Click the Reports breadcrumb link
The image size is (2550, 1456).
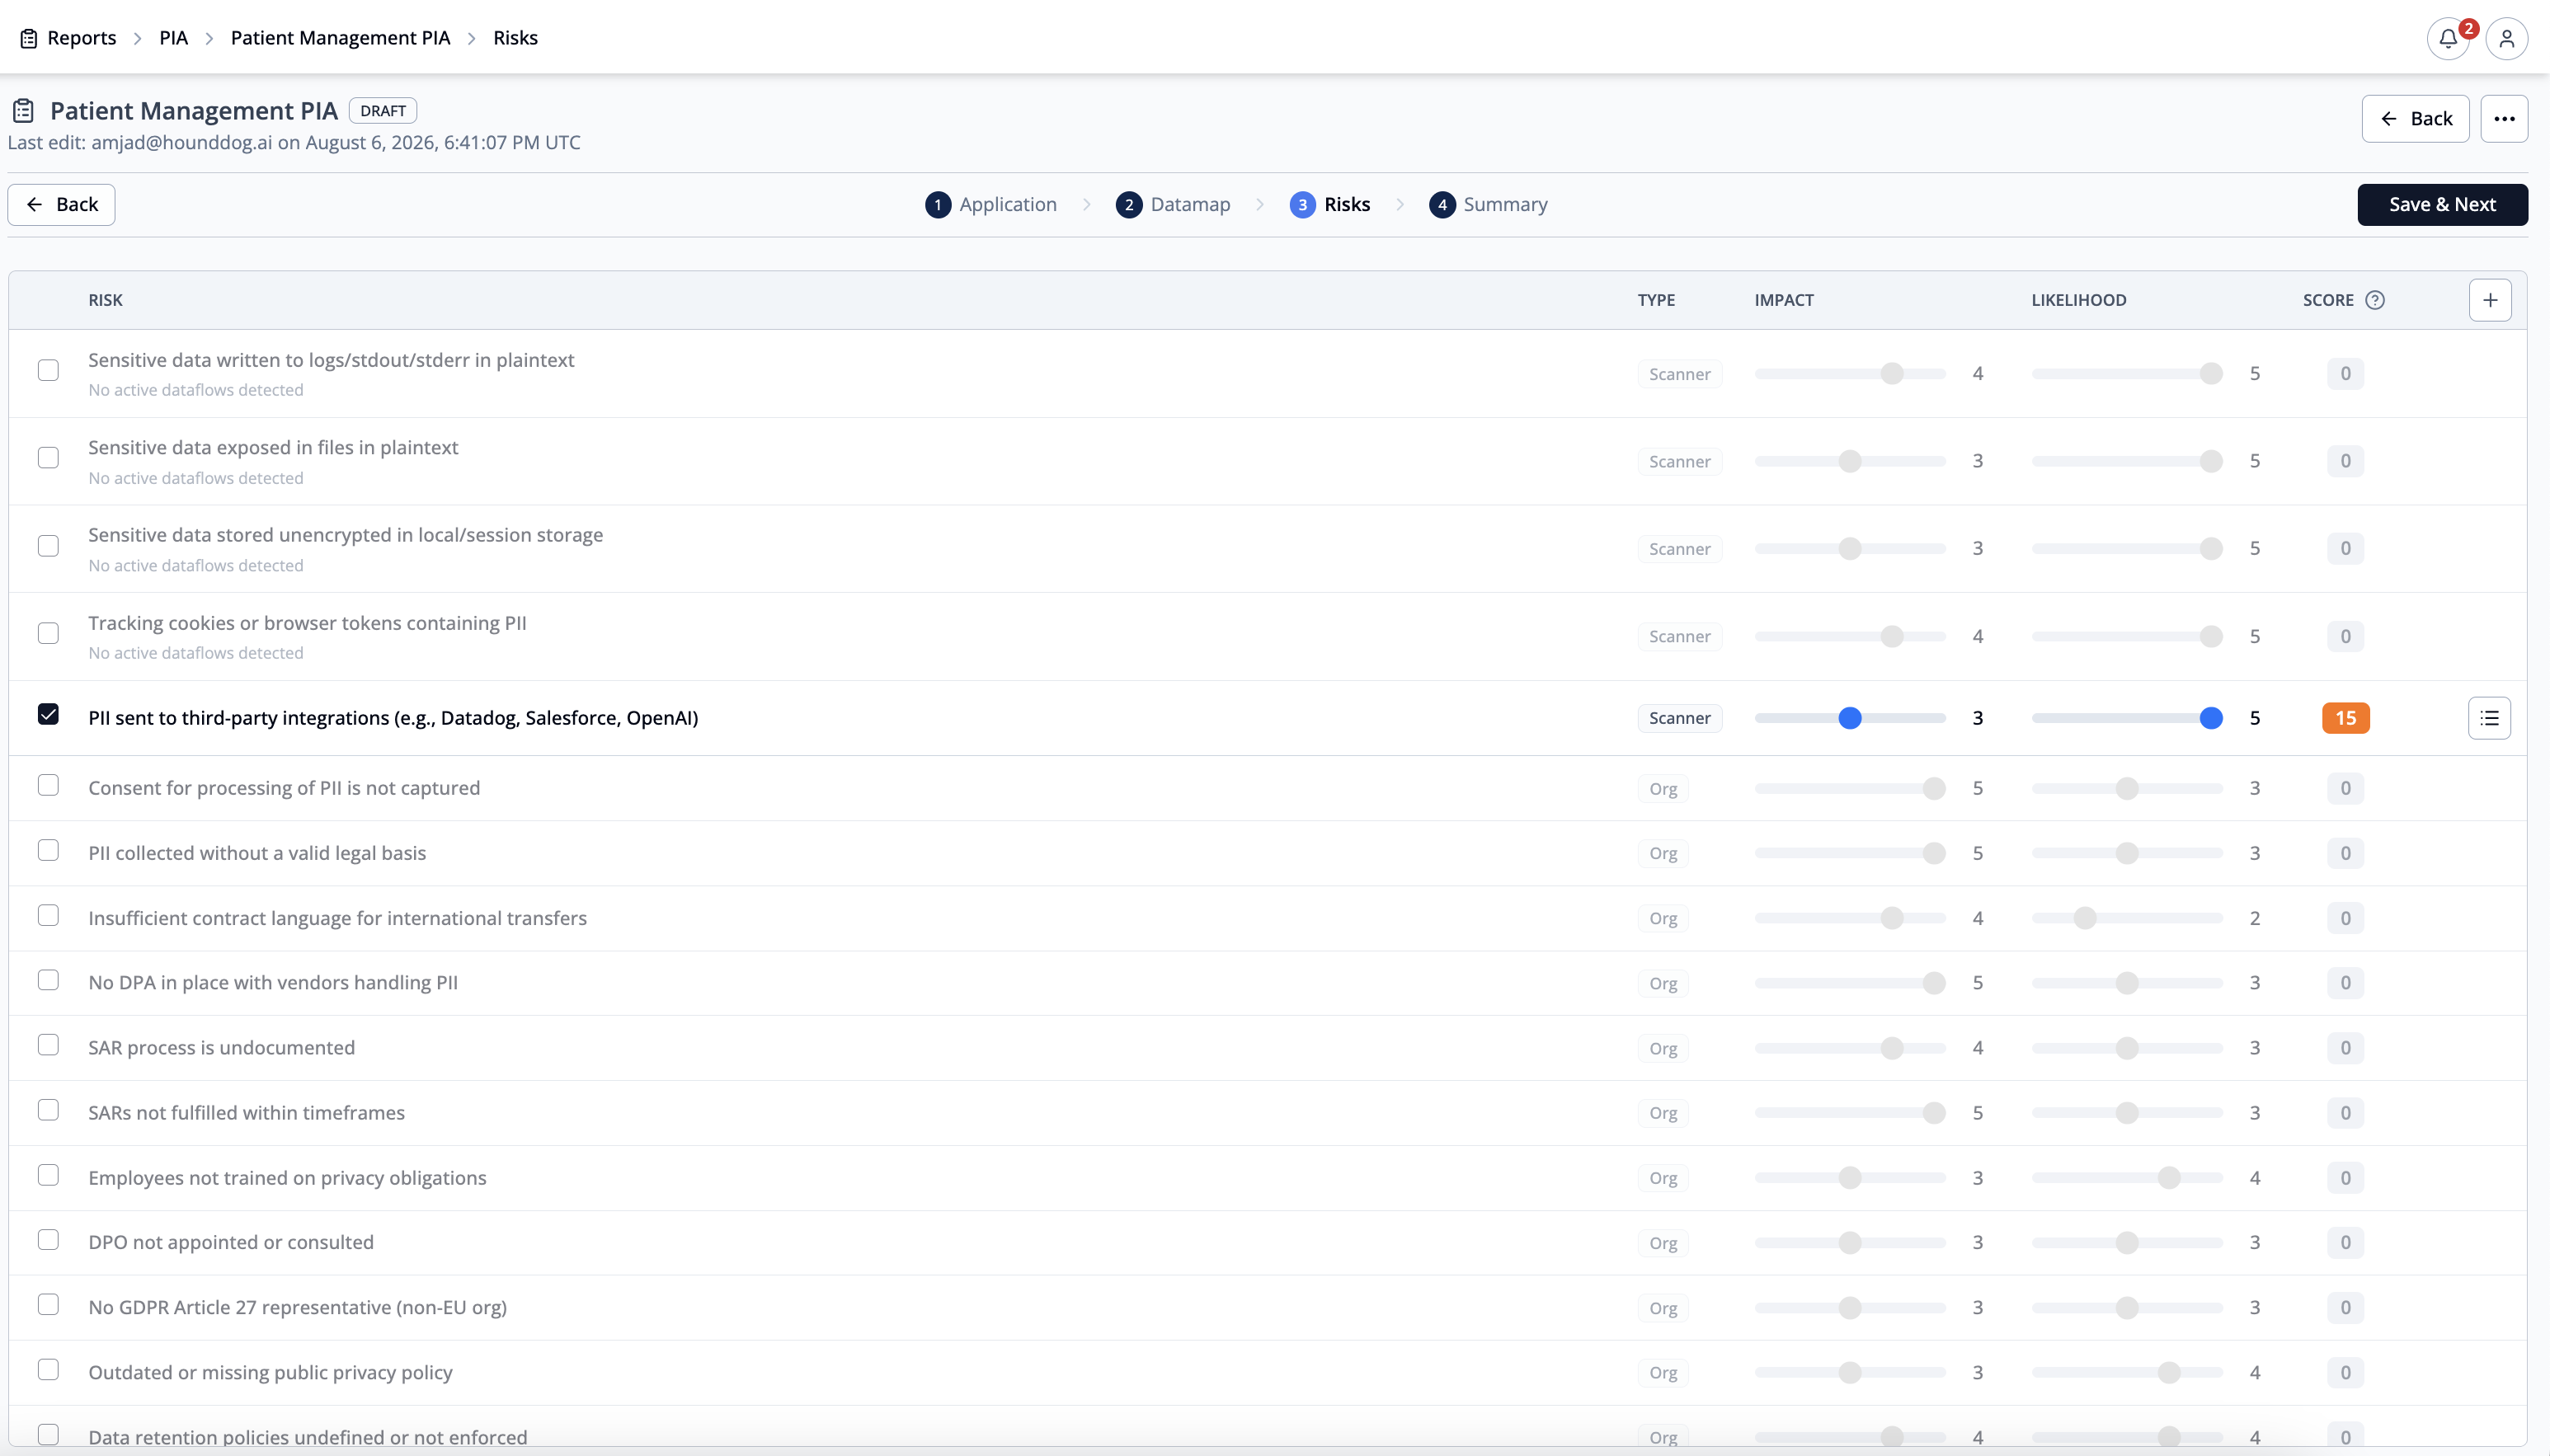point(82,38)
